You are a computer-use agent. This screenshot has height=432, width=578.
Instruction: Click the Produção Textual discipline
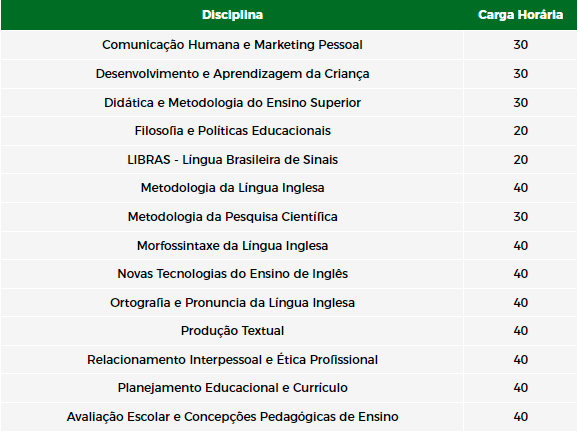pyautogui.click(x=232, y=331)
